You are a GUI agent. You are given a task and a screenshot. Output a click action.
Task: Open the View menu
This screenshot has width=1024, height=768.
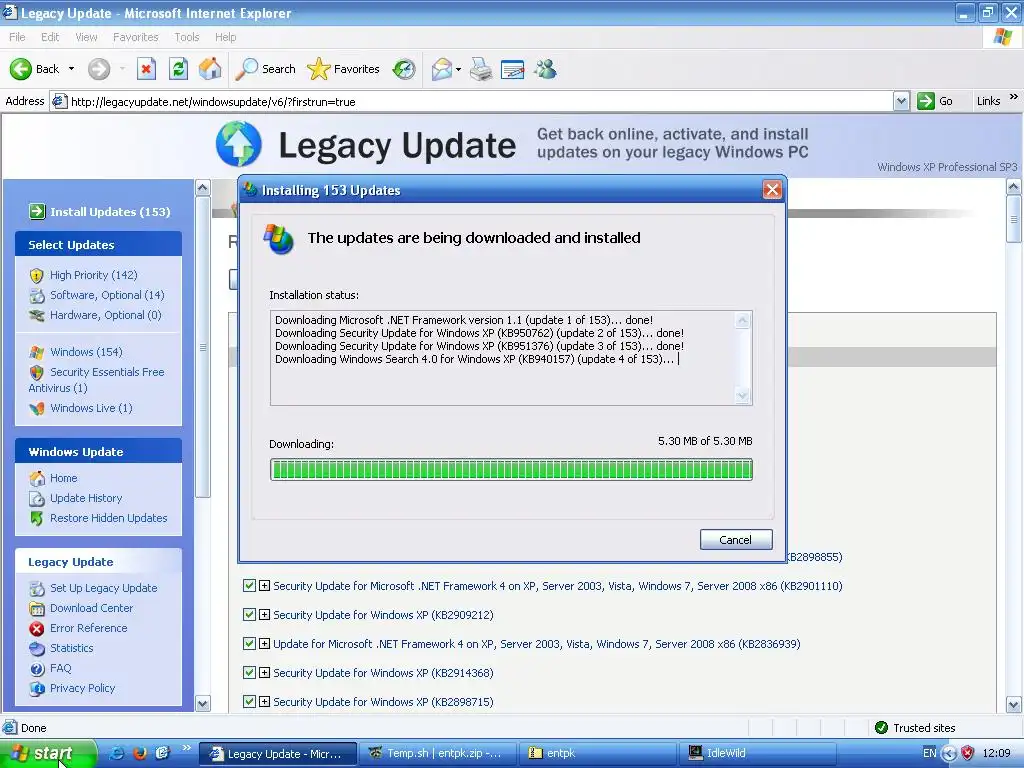click(86, 37)
